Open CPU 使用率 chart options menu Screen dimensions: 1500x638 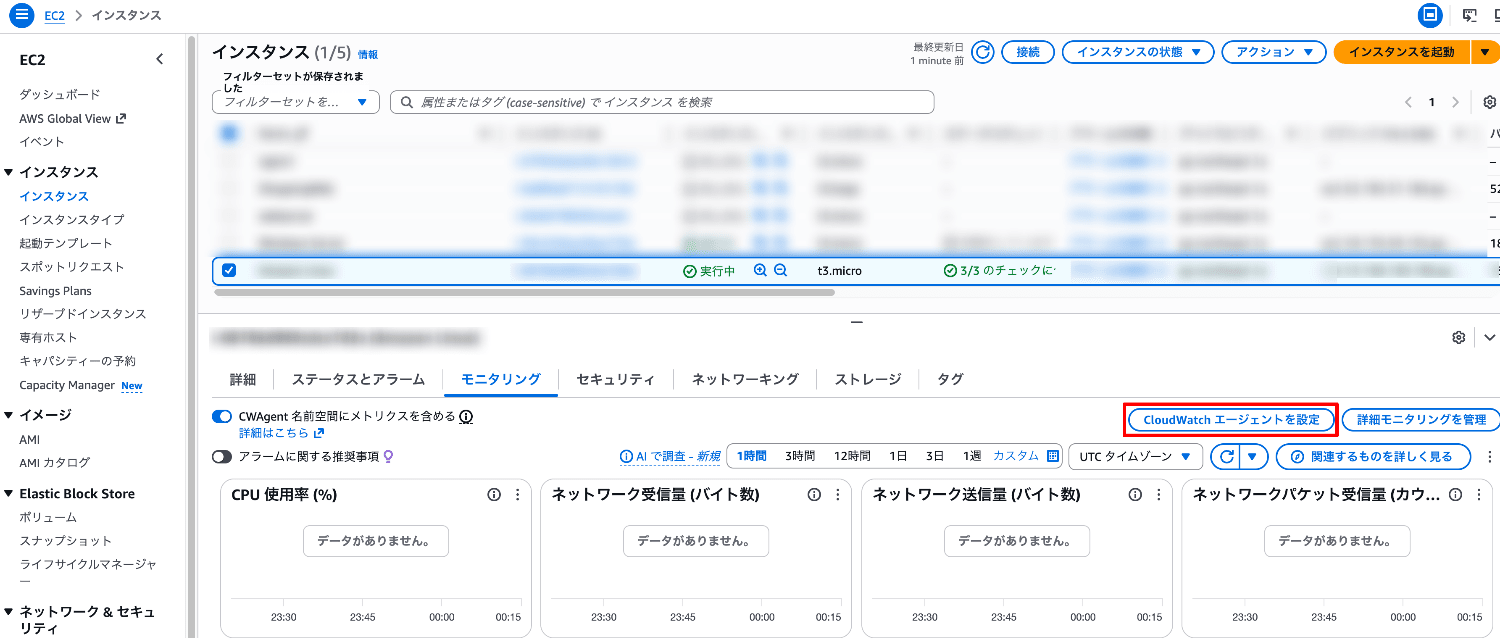[517, 494]
